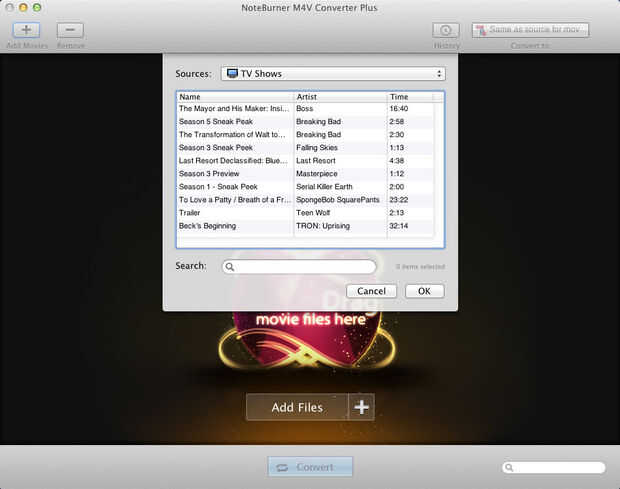
Task: Select the Season 5 Sneak Peak row
Action: (x=306, y=121)
